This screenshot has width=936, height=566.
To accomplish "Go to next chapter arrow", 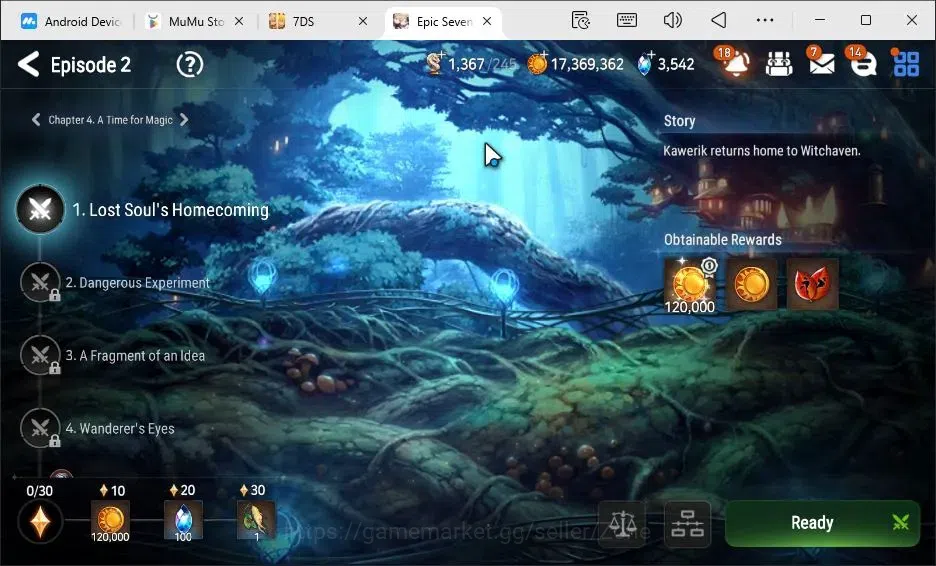I will coord(184,119).
